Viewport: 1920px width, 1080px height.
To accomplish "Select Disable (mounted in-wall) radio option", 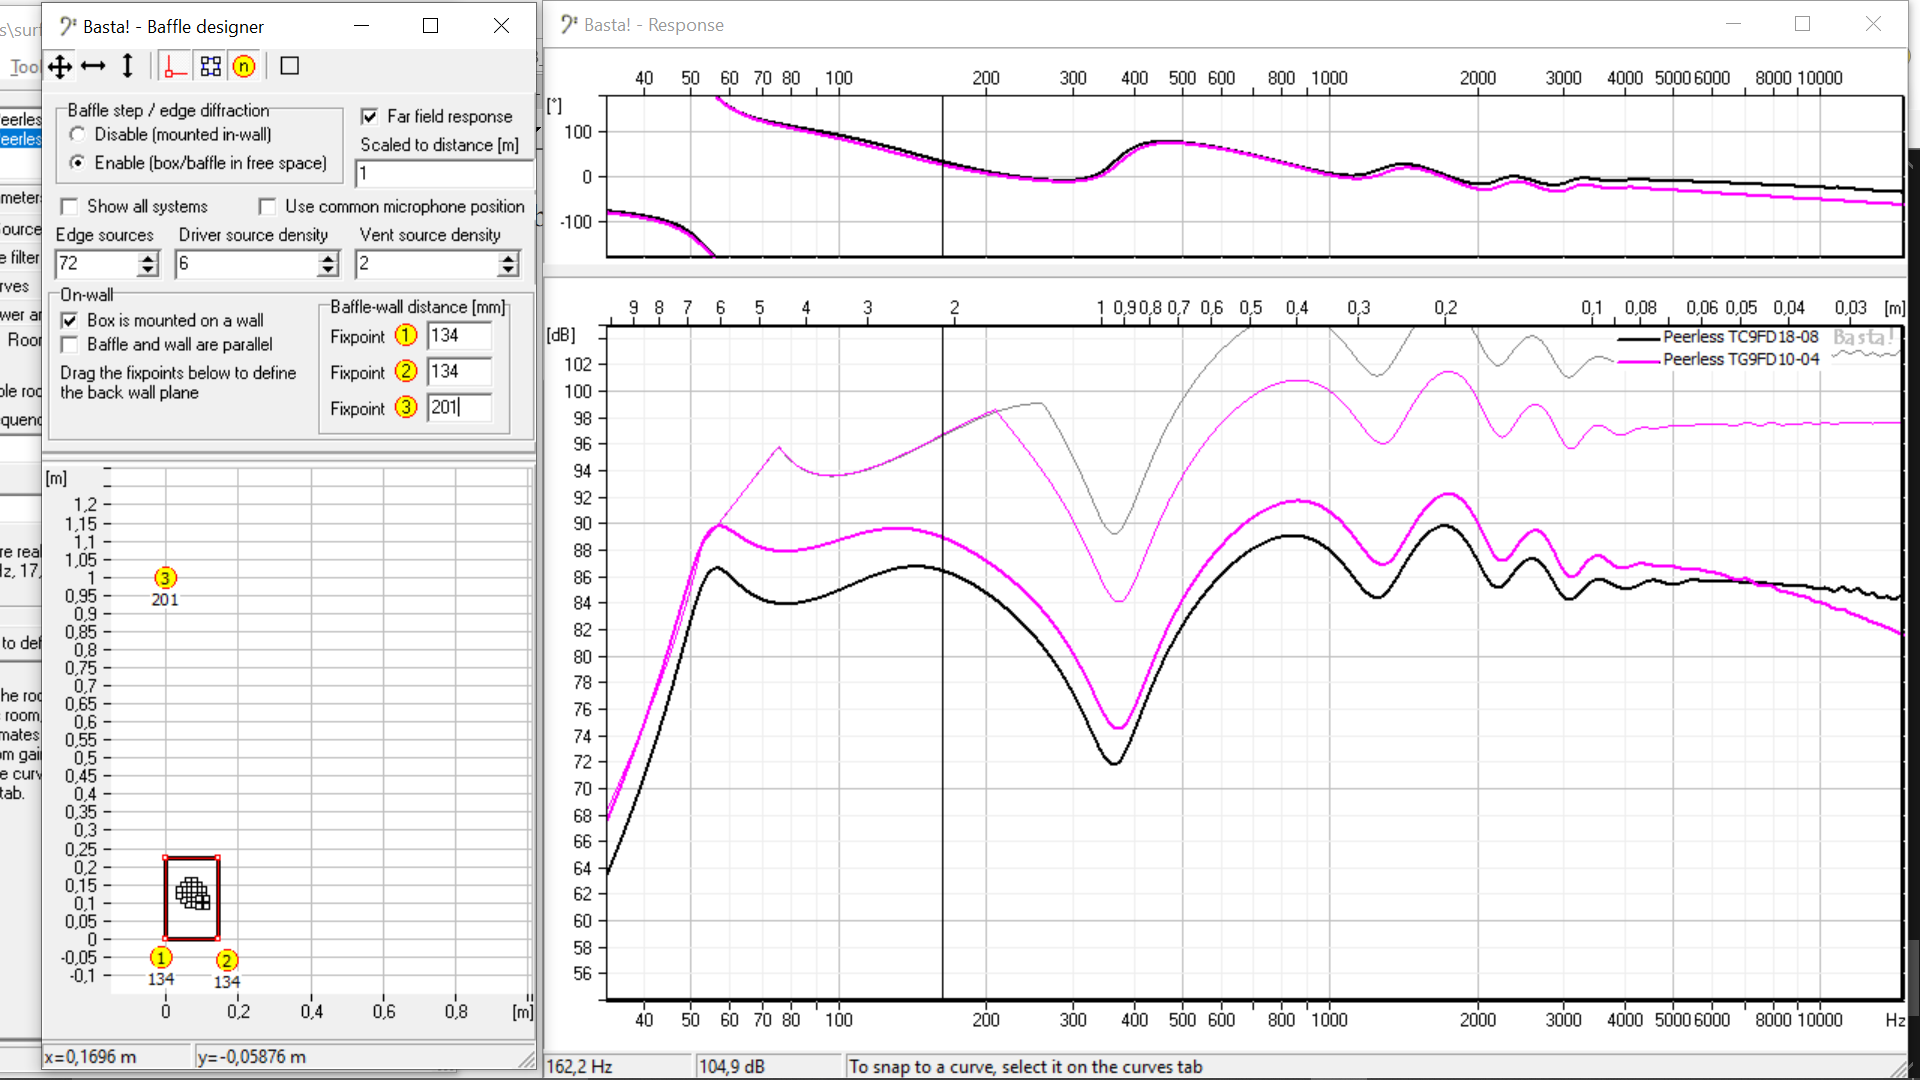I will point(78,134).
